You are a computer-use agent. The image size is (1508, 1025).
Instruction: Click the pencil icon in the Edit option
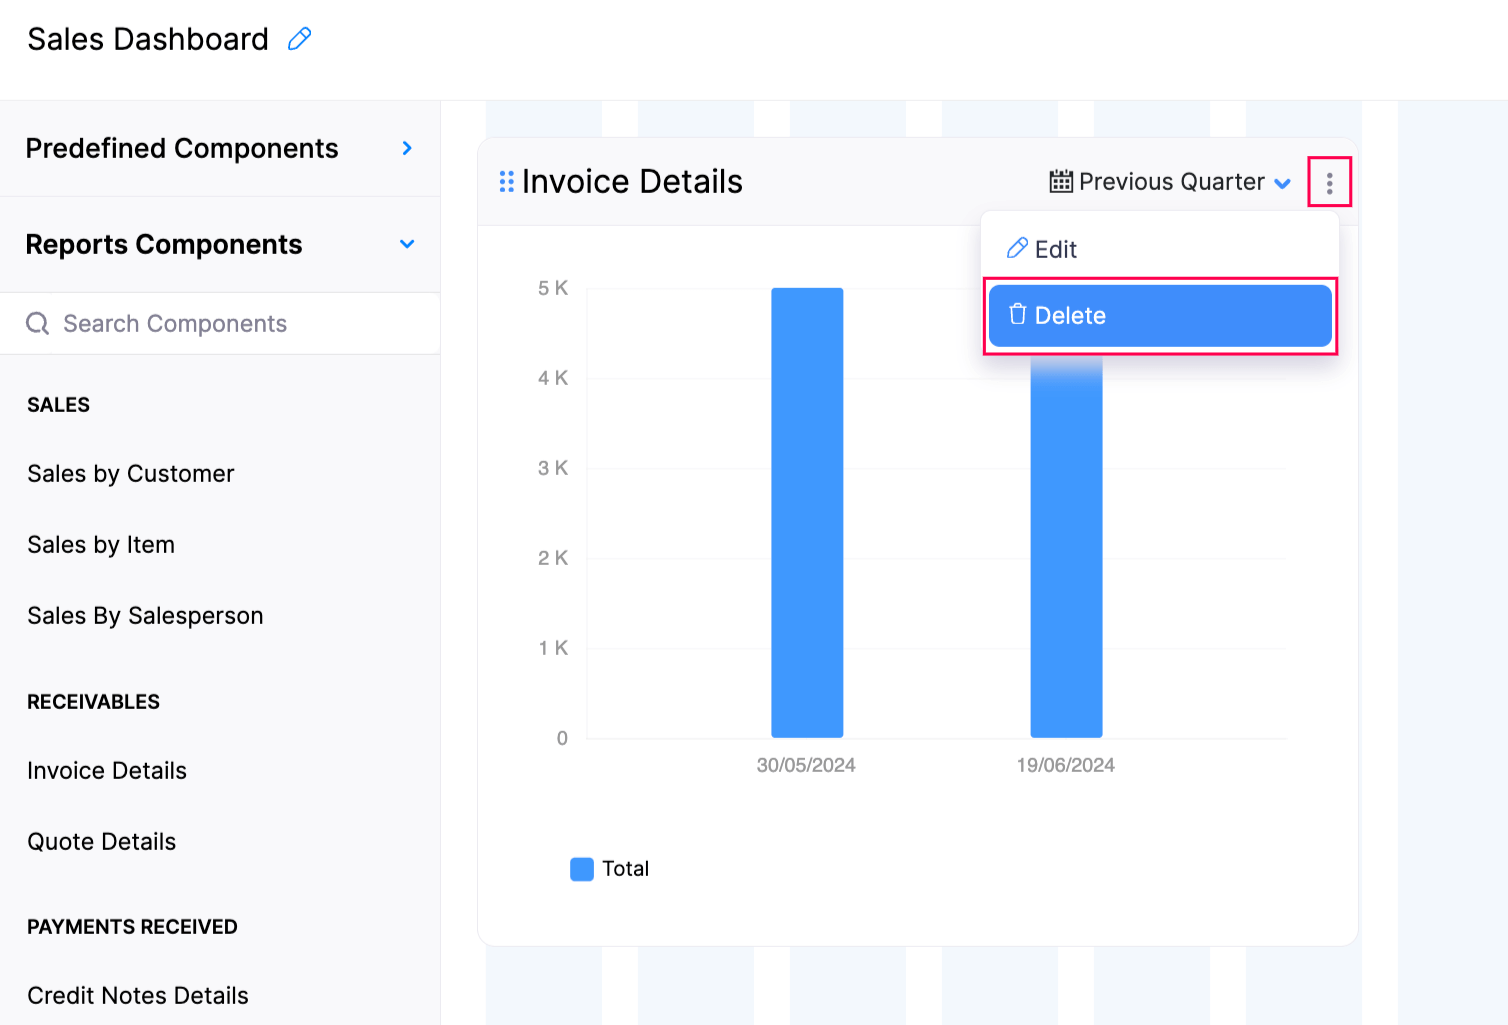click(x=1017, y=249)
